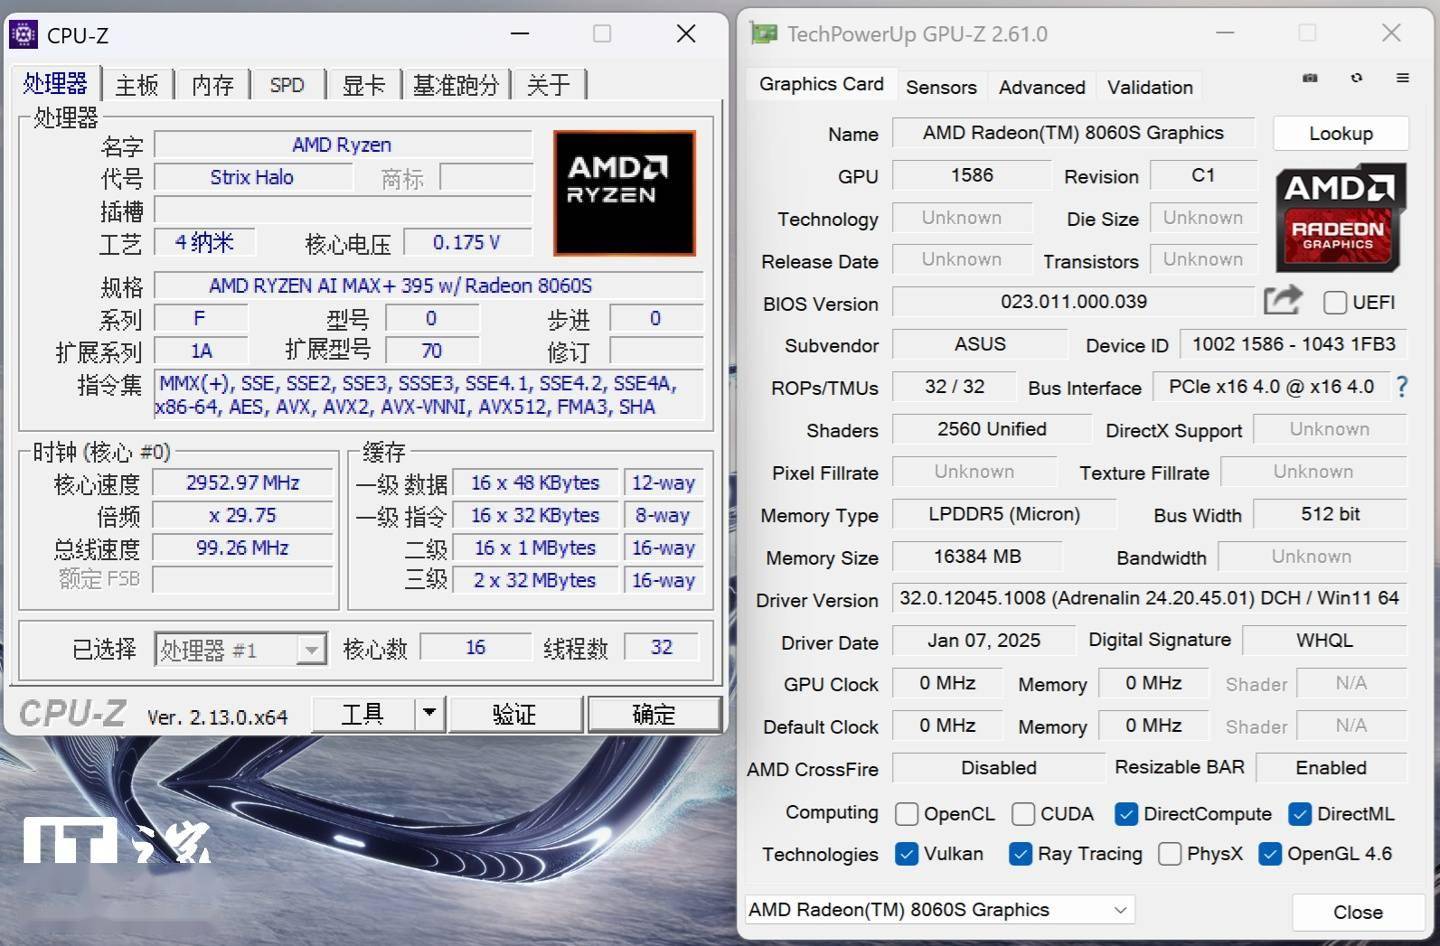Image resolution: width=1440 pixels, height=946 pixels.
Task: Click the 确定 button in CPU-Z
Action: coord(654,714)
